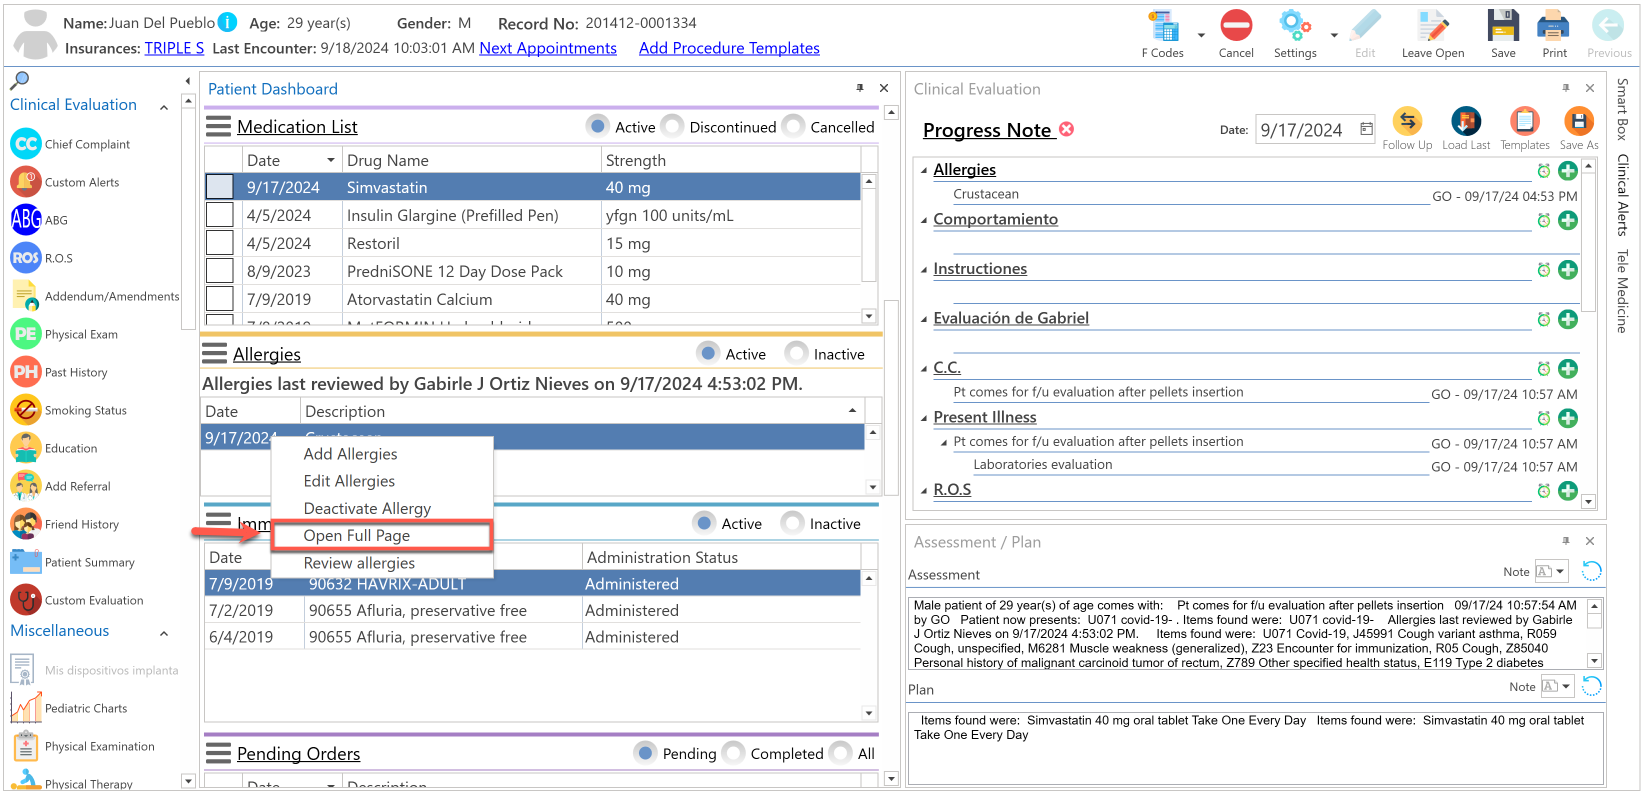Collapse the Present Illness section triangle
Screen dimensions: 1645x794
[924, 418]
